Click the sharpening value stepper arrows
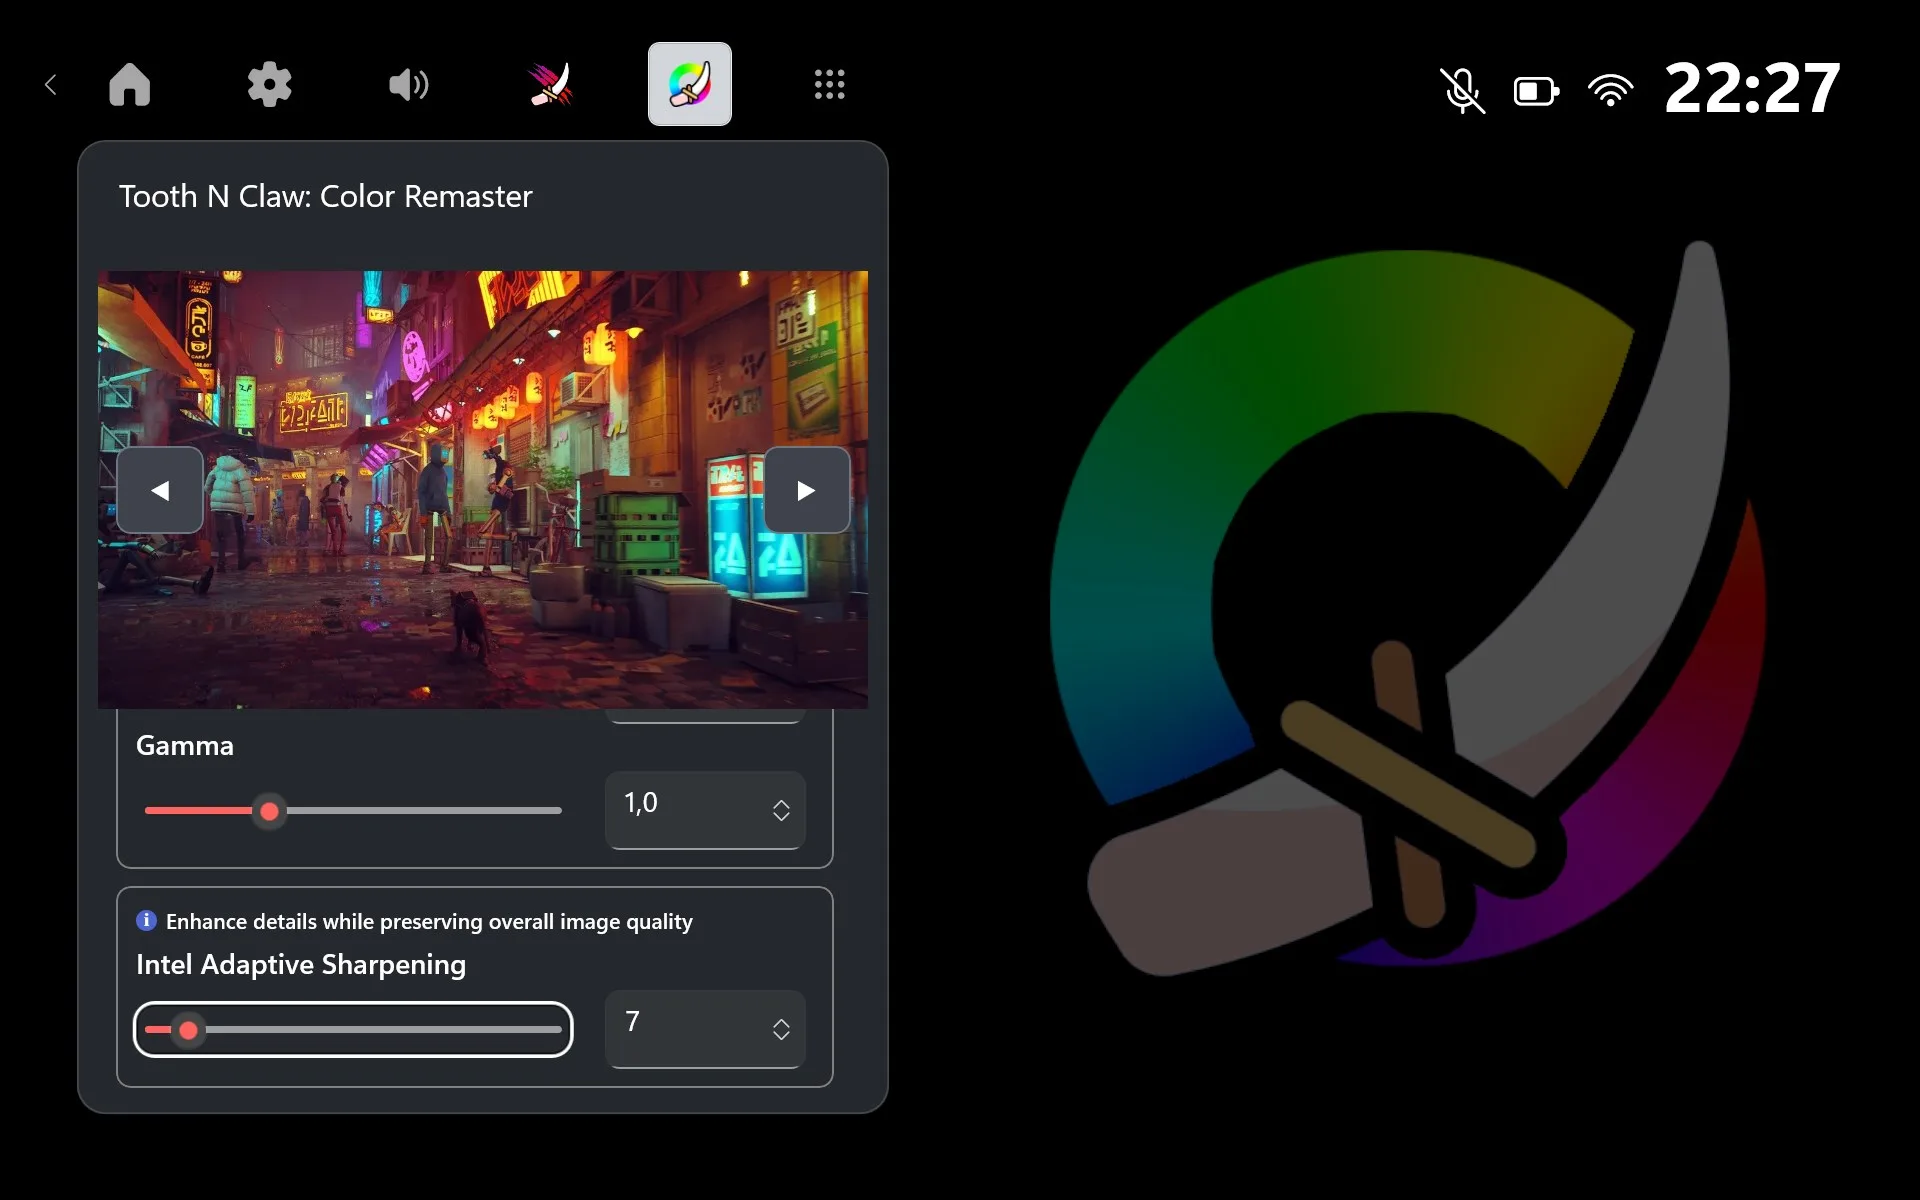1920x1200 pixels. coord(781,1029)
